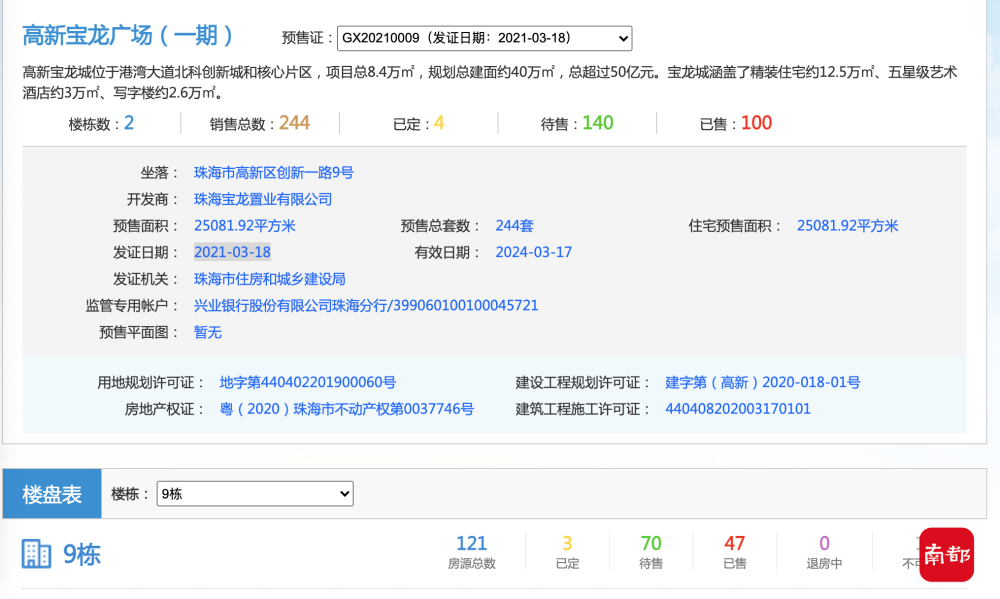
Task: Open the 预售证 dropdown GX20210009
Action: 484,38
